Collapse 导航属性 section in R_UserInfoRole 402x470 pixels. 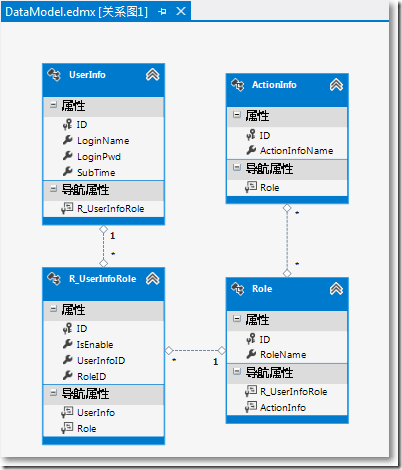coord(53,393)
